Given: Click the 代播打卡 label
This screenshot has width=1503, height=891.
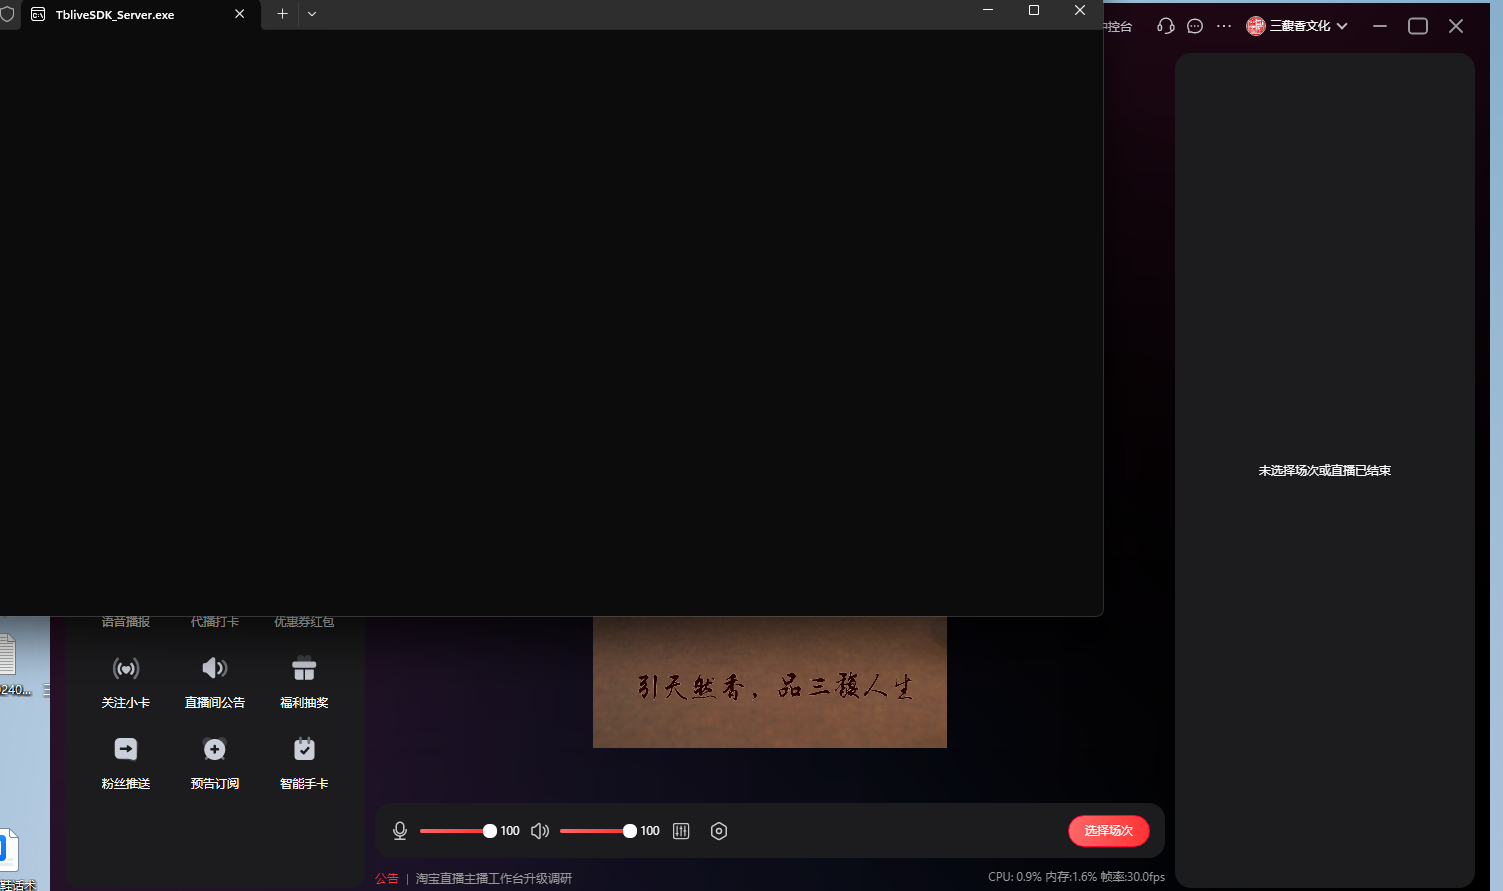Looking at the screenshot, I should (214, 622).
